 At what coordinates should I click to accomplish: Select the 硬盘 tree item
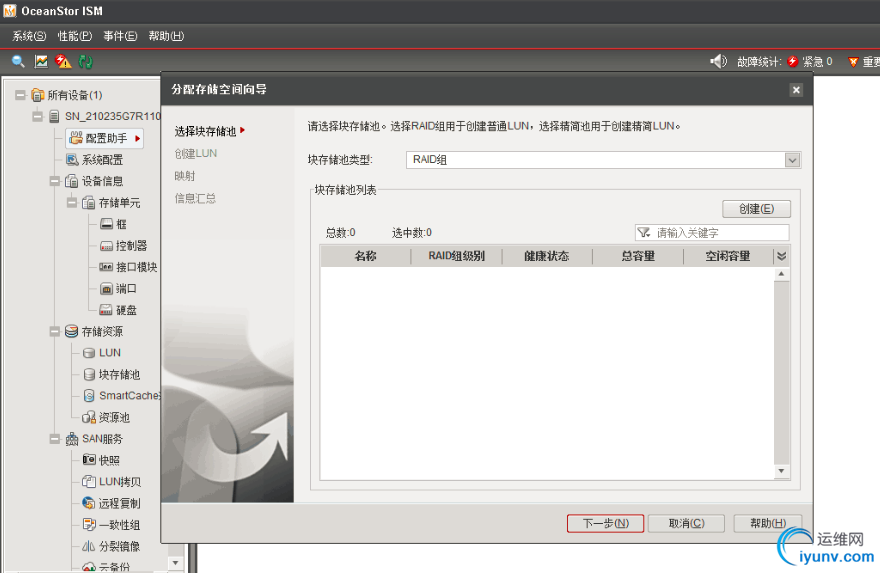(118, 310)
